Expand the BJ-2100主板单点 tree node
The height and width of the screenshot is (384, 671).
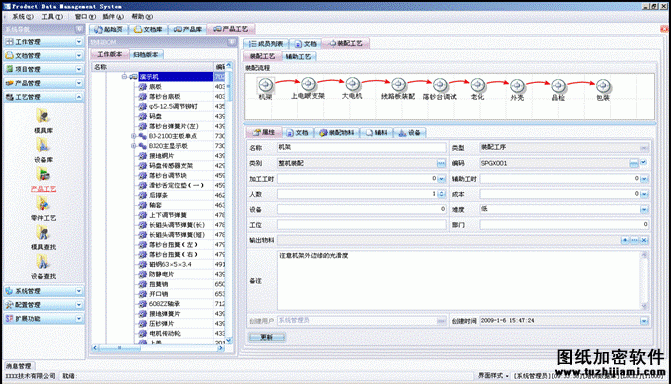tap(134, 136)
